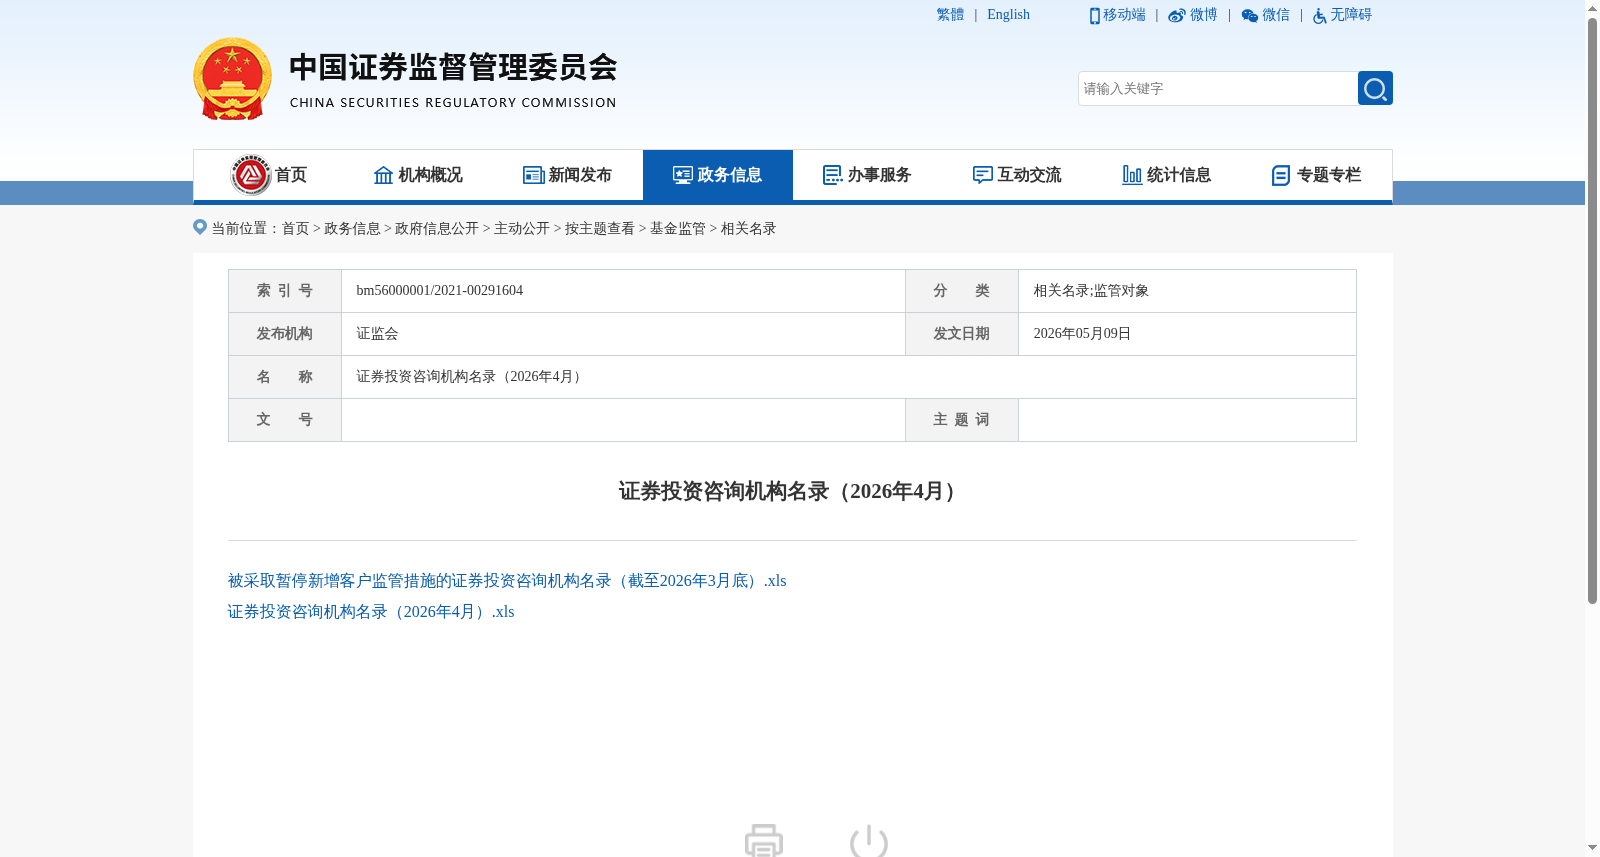Click the 主题词 table label
The width and height of the screenshot is (1600, 857).
[962, 420]
